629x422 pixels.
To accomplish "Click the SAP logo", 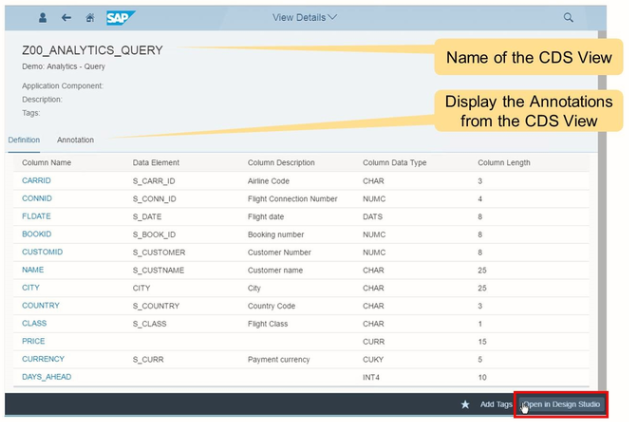I will (120, 18).
